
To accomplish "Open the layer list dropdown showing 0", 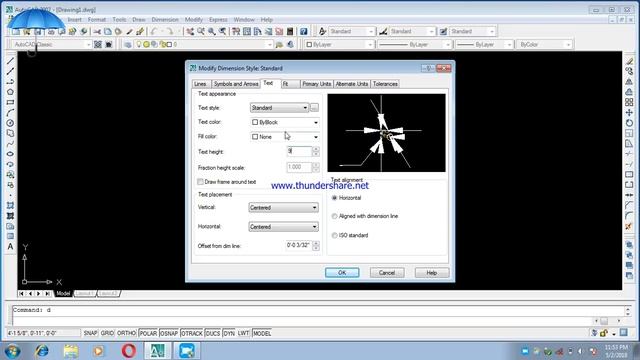I will tap(204, 44).
